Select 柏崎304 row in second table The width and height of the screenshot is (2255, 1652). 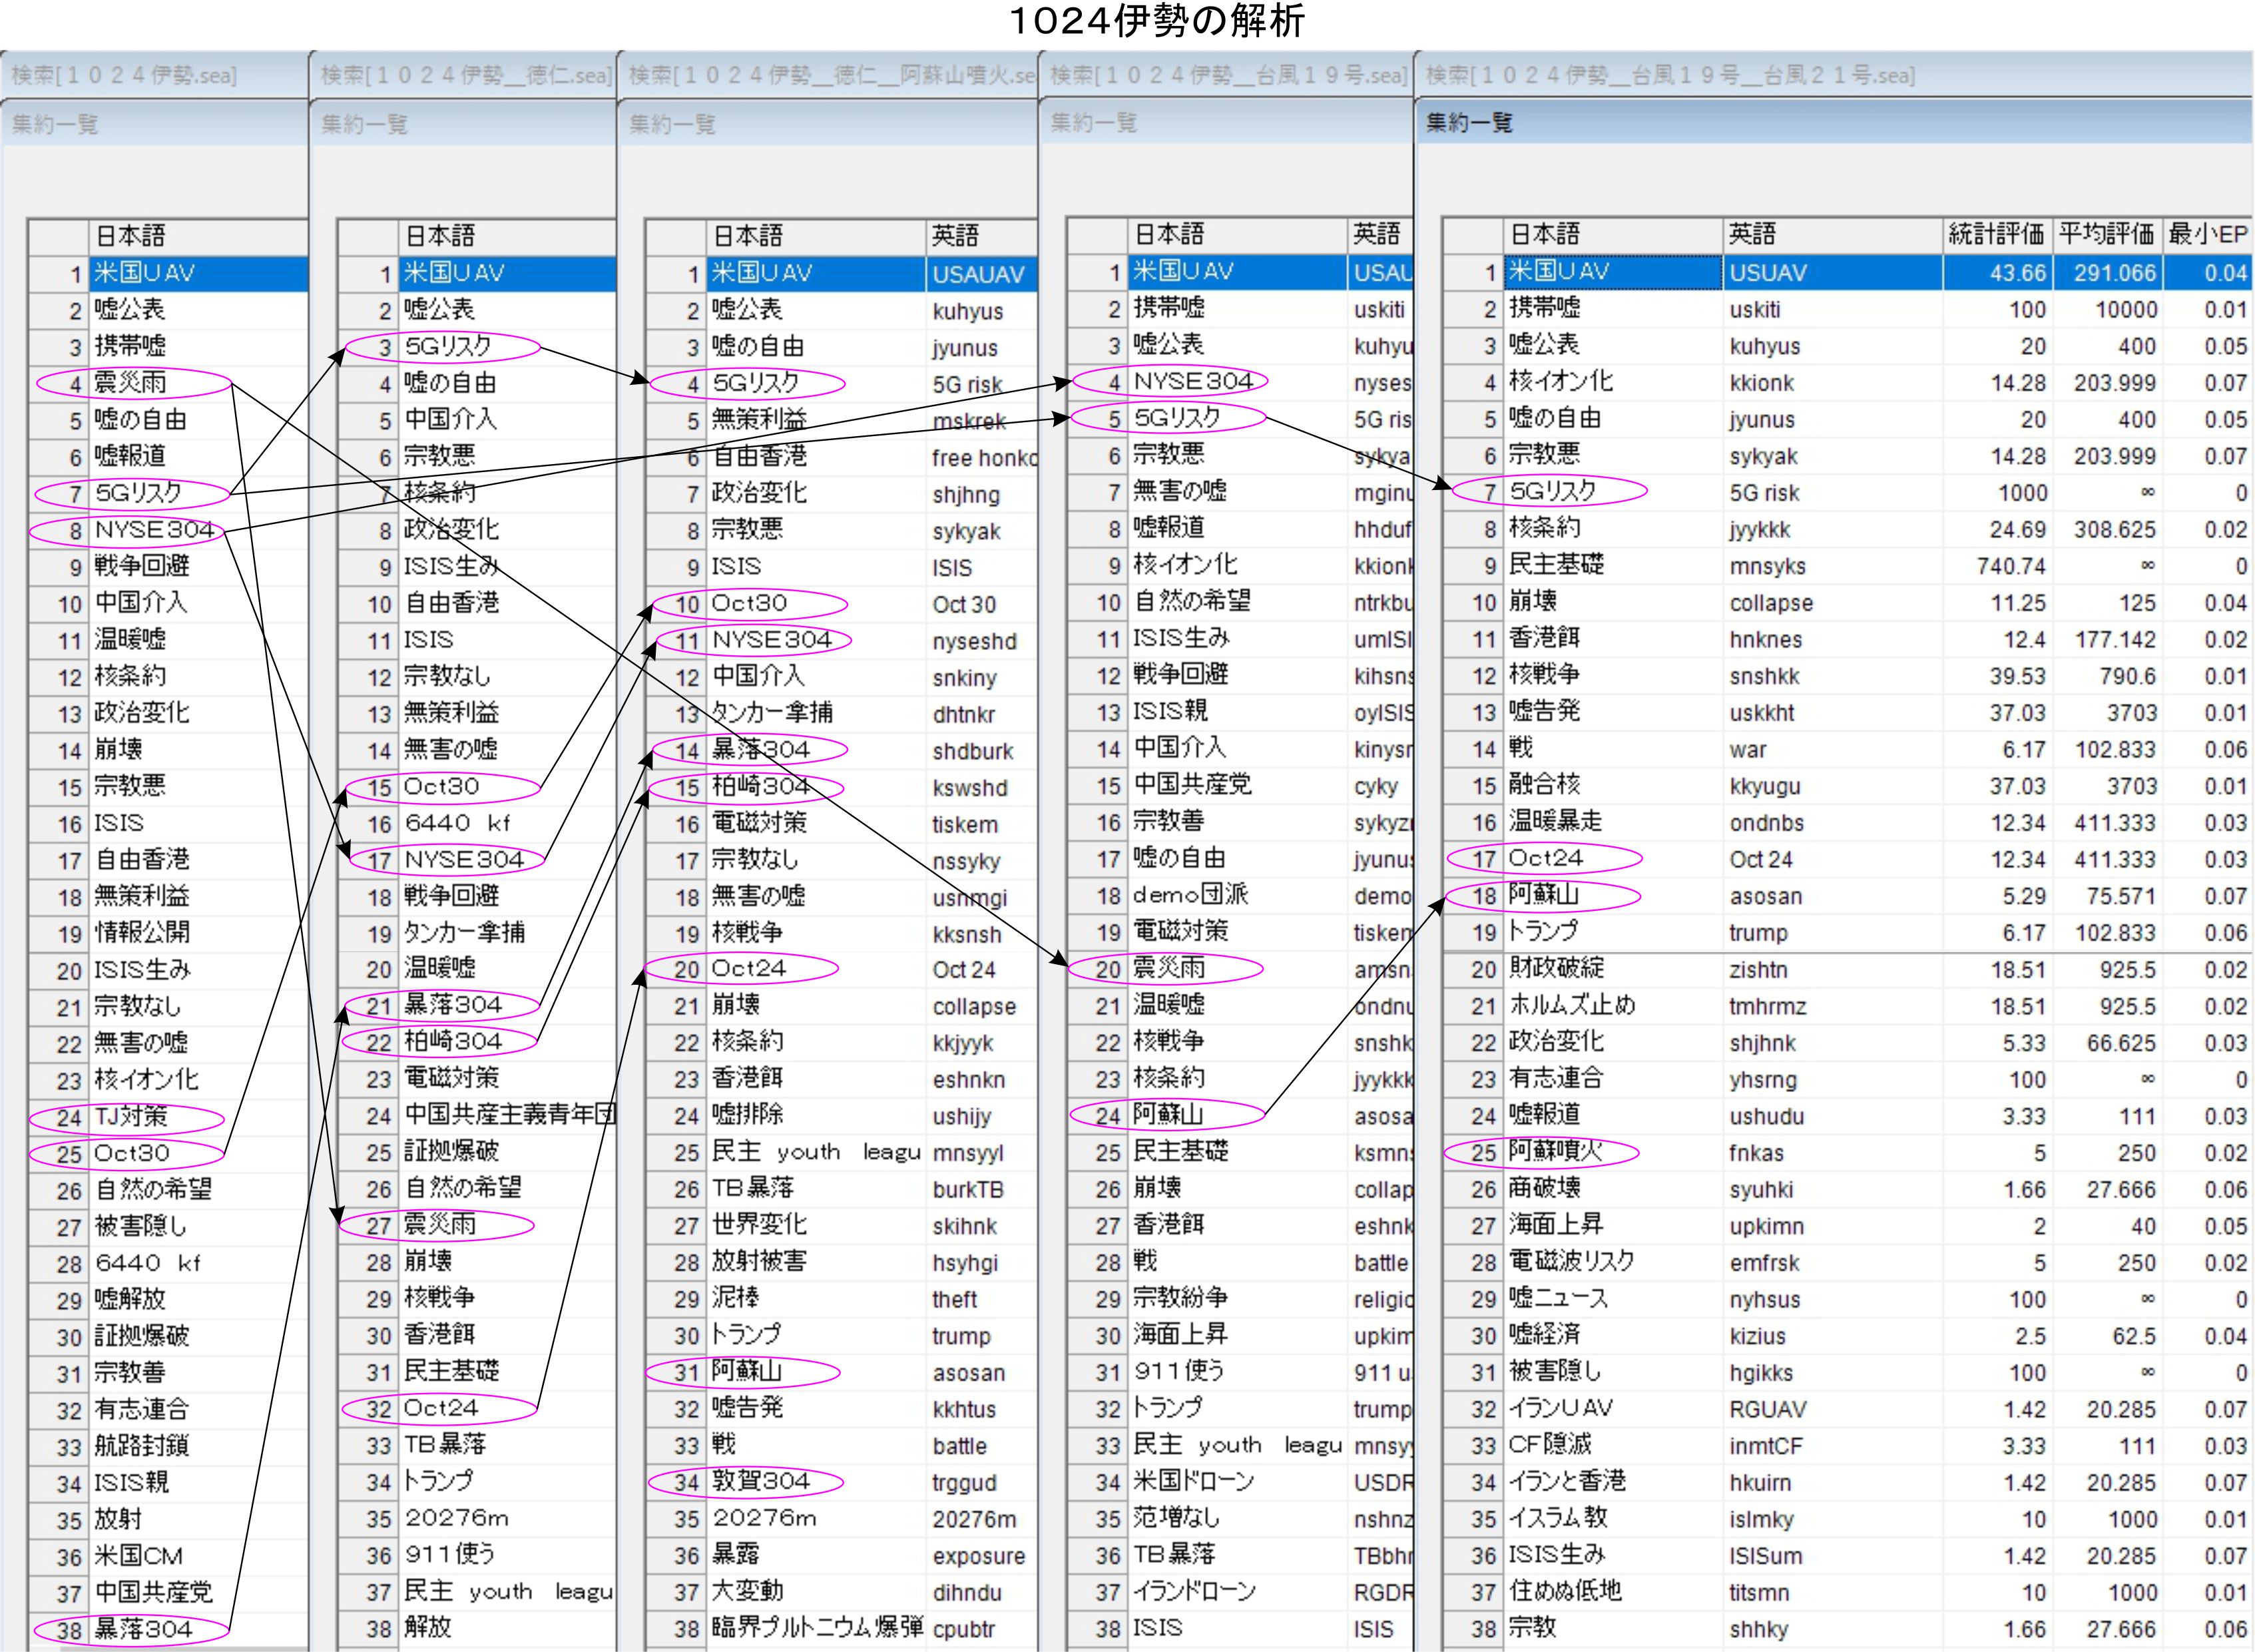click(x=453, y=1041)
